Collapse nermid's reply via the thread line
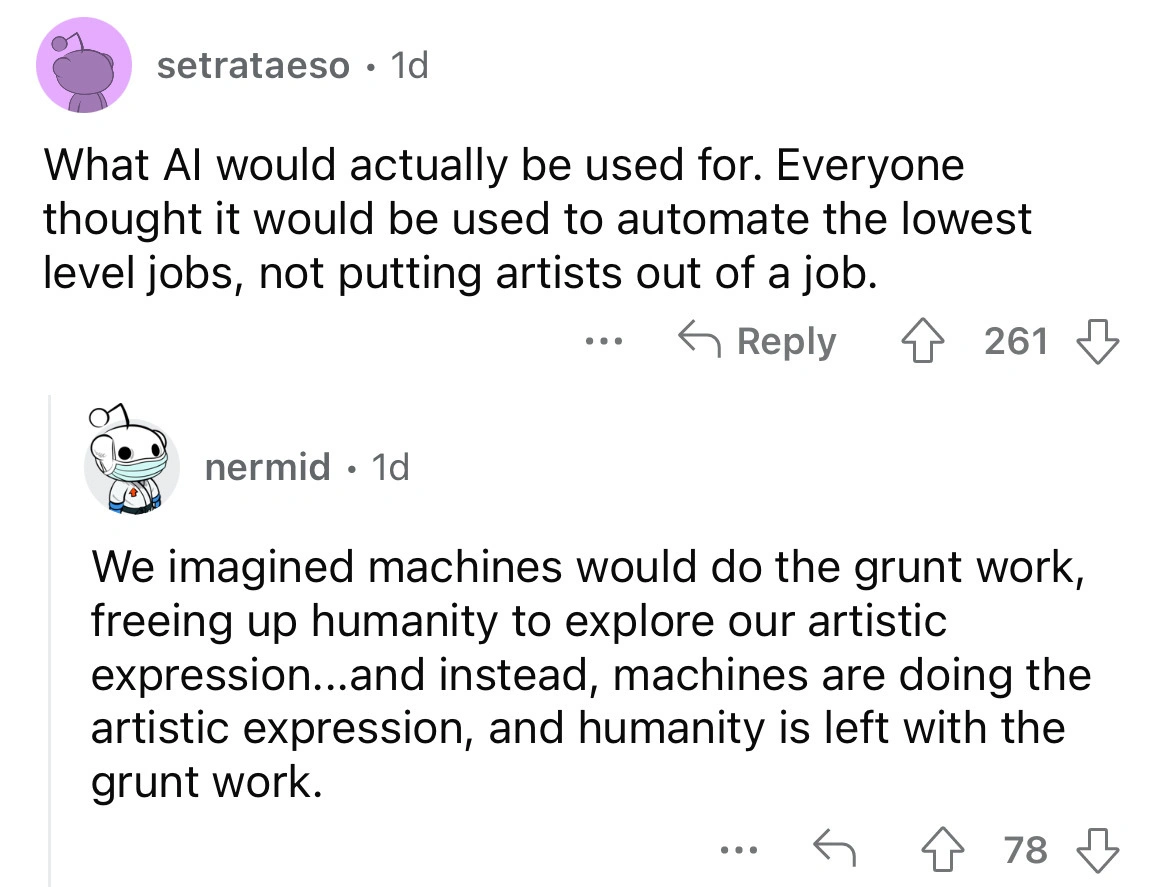The height and width of the screenshot is (887, 1170). point(50,640)
